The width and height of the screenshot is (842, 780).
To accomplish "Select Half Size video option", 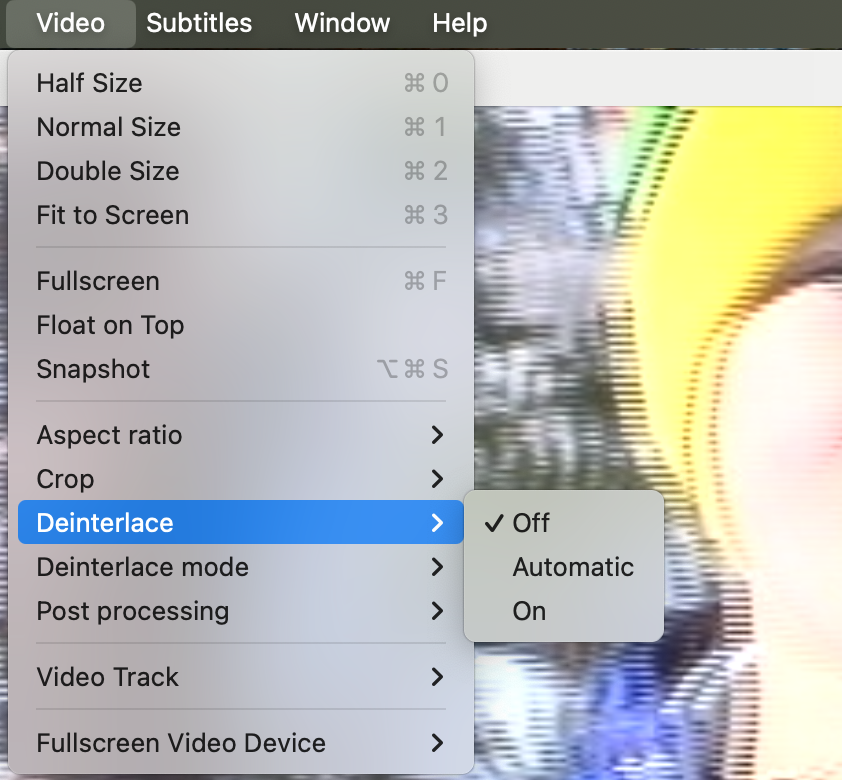I will [89, 83].
